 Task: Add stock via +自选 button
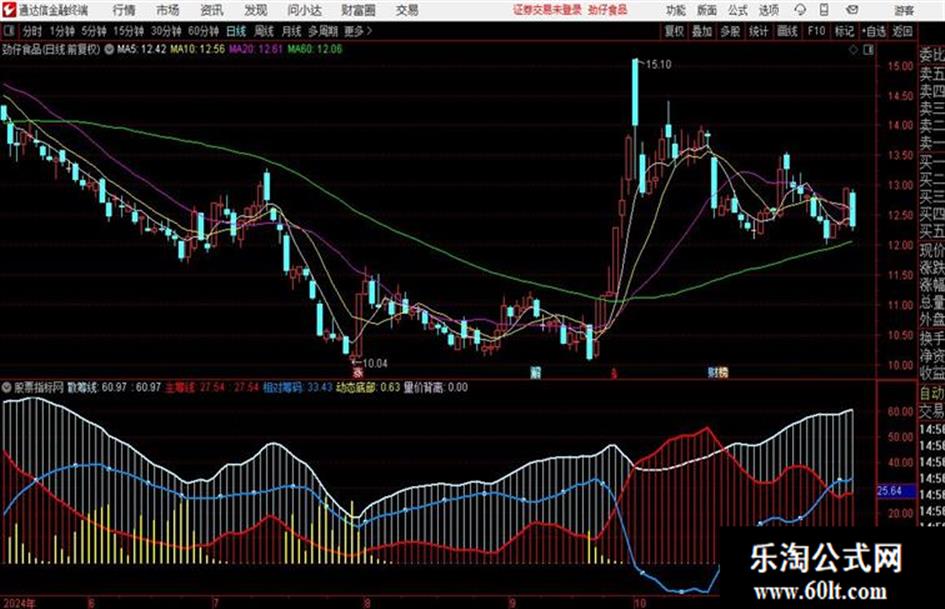pyautogui.click(x=874, y=31)
